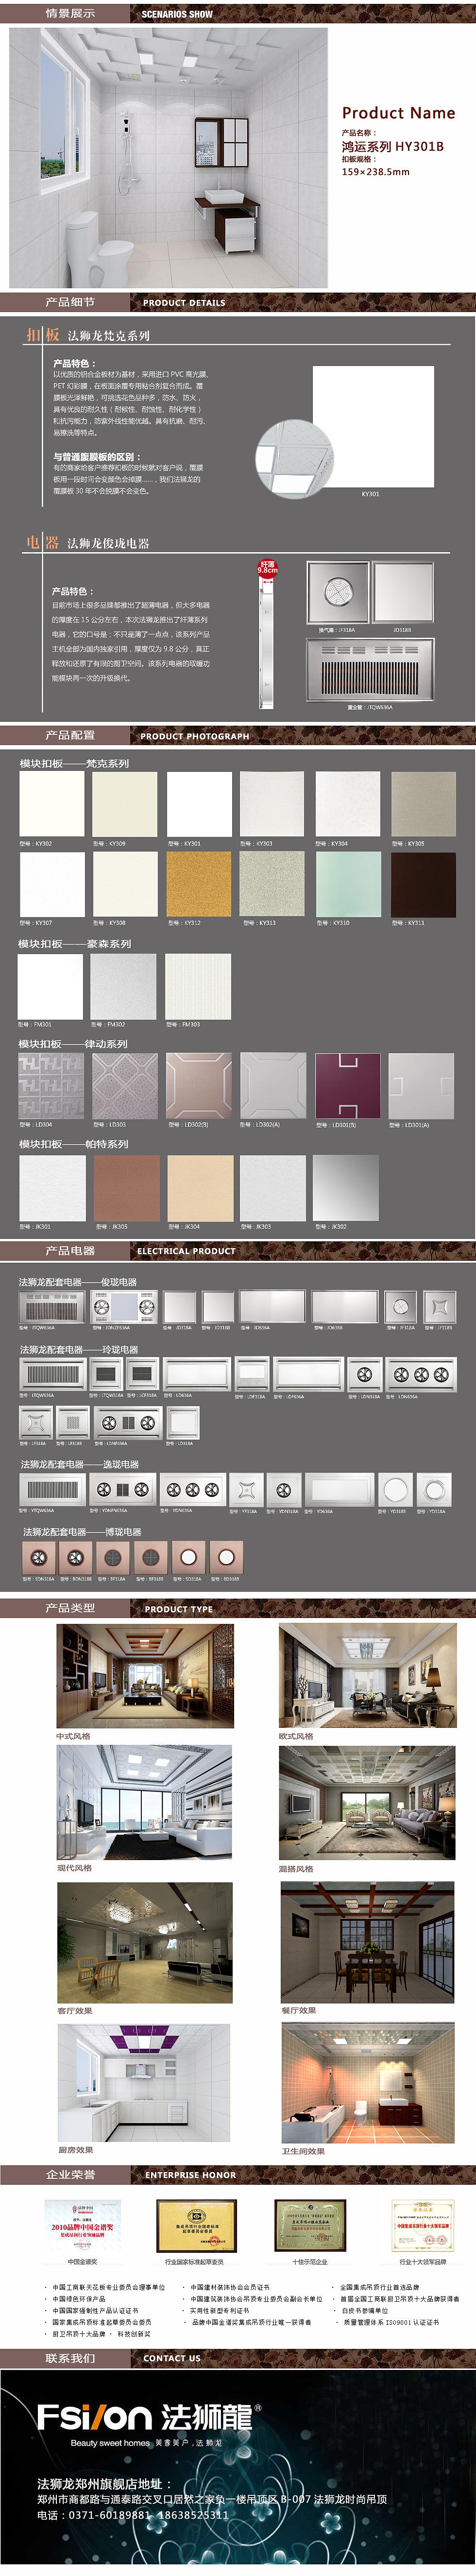
Task: Select the KY312 golden panel swatch
Action: click(x=199, y=884)
